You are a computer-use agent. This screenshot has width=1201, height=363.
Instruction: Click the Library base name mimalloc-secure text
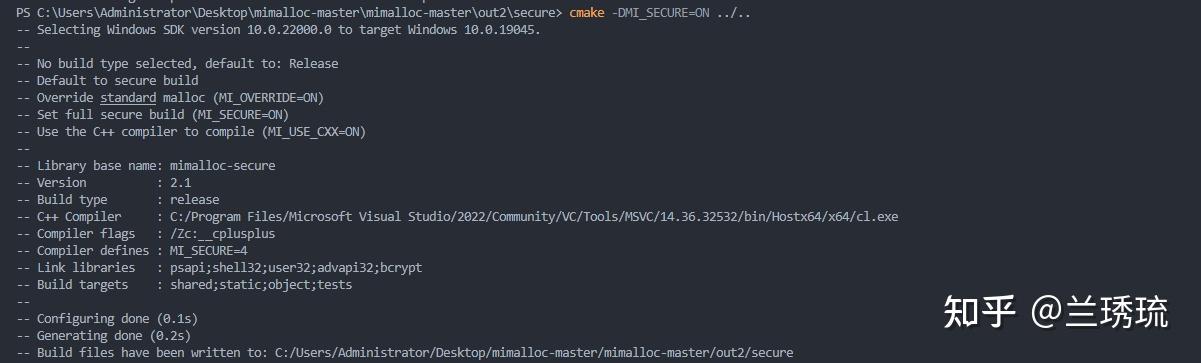coord(223,165)
